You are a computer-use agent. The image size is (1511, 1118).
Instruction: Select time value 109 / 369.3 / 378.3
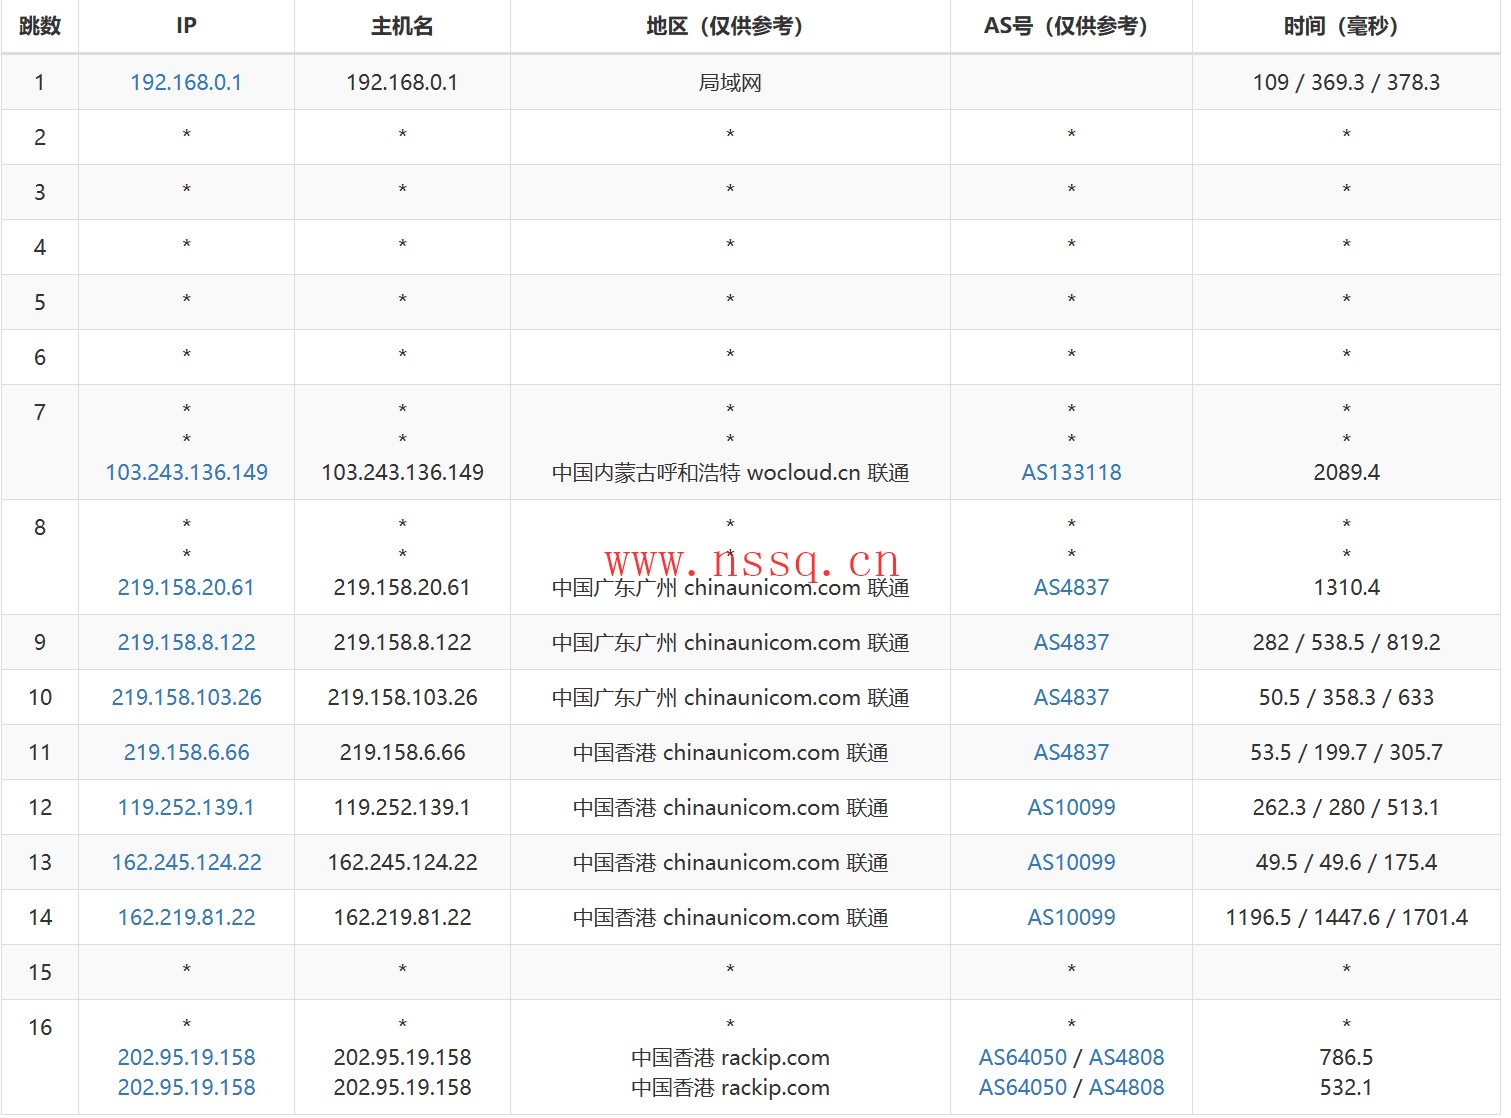pyautogui.click(x=1346, y=82)
